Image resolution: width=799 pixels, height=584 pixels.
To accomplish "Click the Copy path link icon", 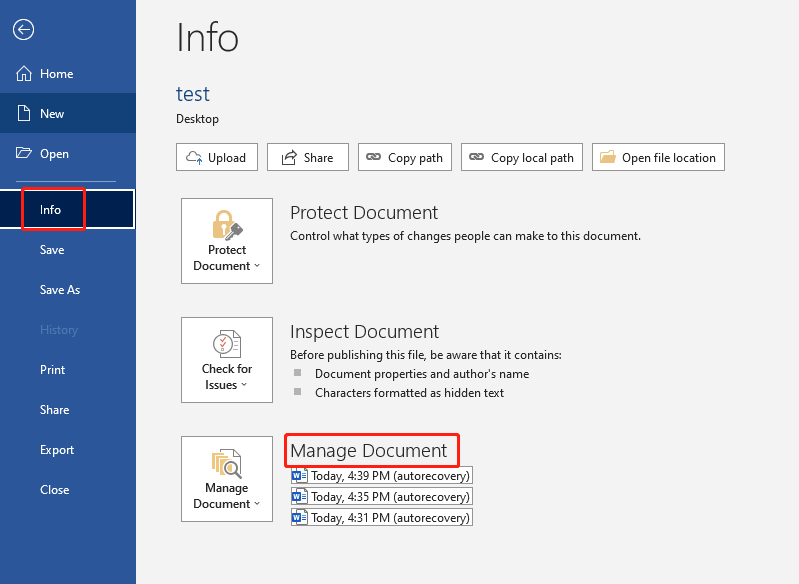I will (x=374, y=158).
